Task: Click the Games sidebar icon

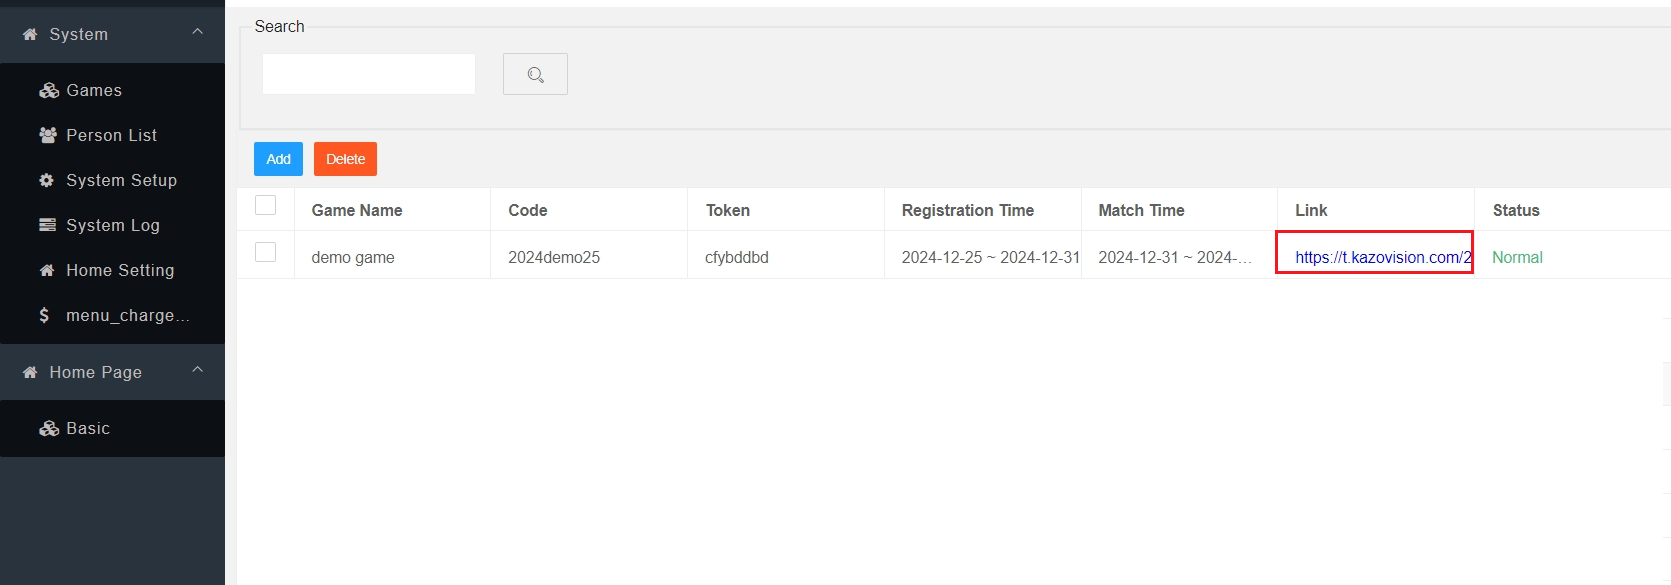Action: coord(49,91)
